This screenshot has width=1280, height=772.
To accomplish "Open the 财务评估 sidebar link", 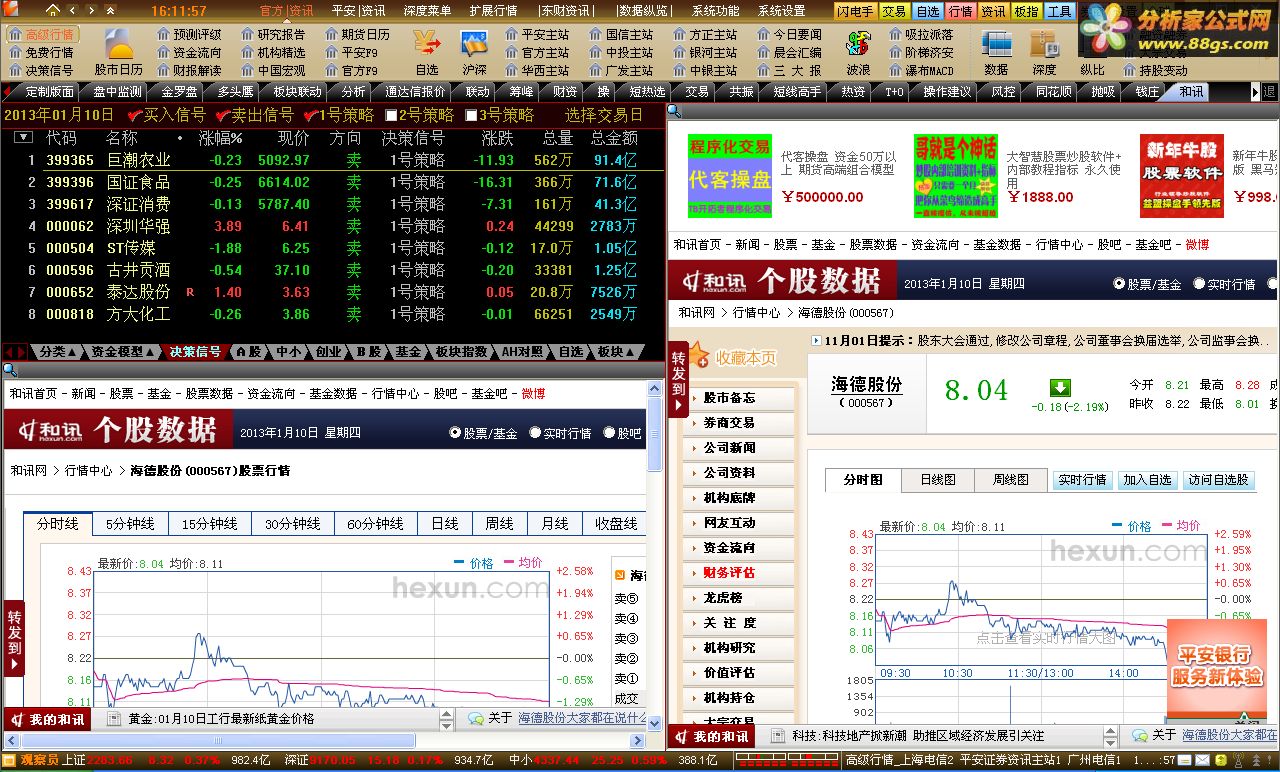I will point(729,573).
